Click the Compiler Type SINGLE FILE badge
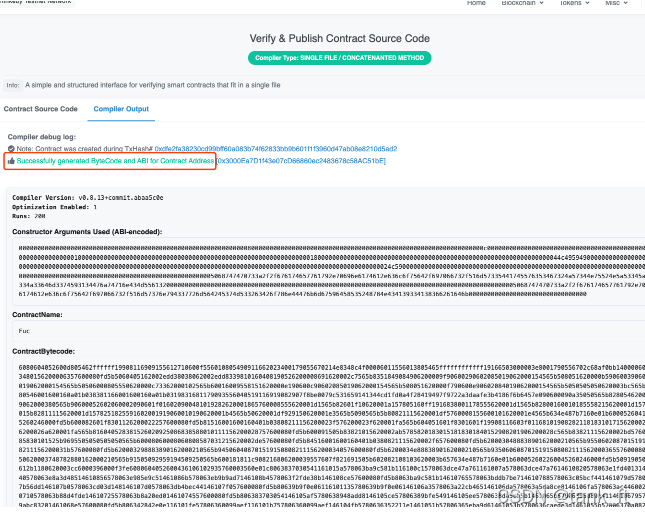The width and height of the screenshot is (645, 515). (x=339, y=58)
